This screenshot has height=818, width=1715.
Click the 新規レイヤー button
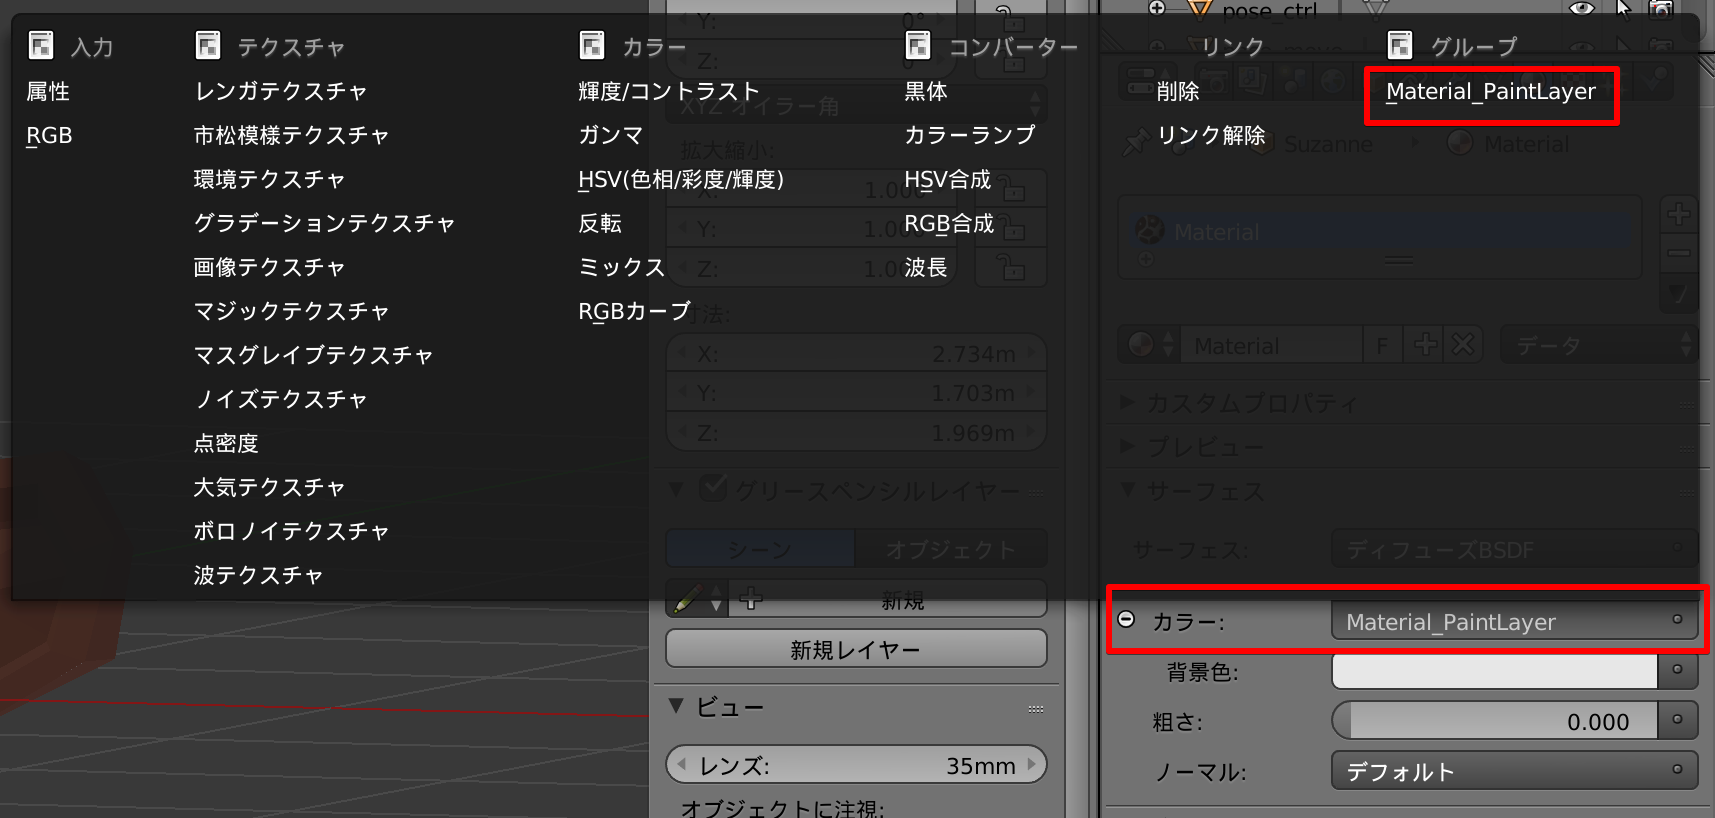(x=856, y=649)
